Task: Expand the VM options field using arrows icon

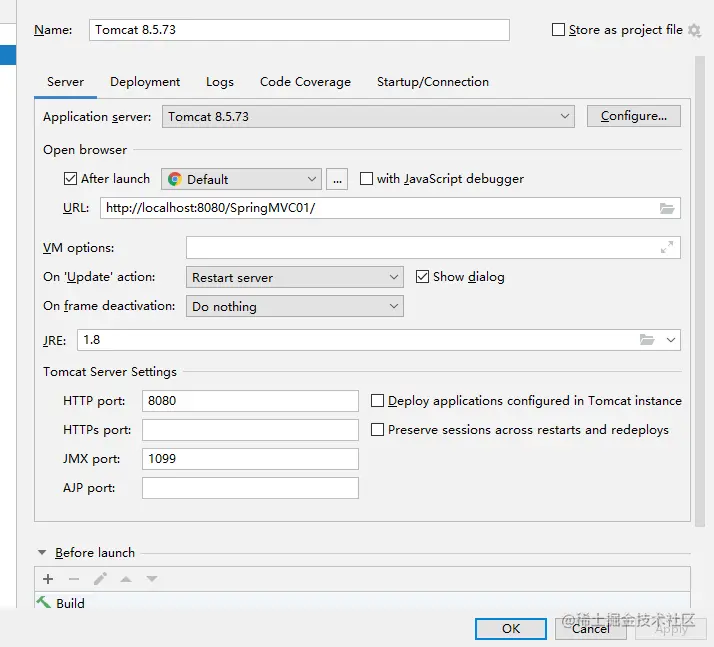Action: [667, 247]
